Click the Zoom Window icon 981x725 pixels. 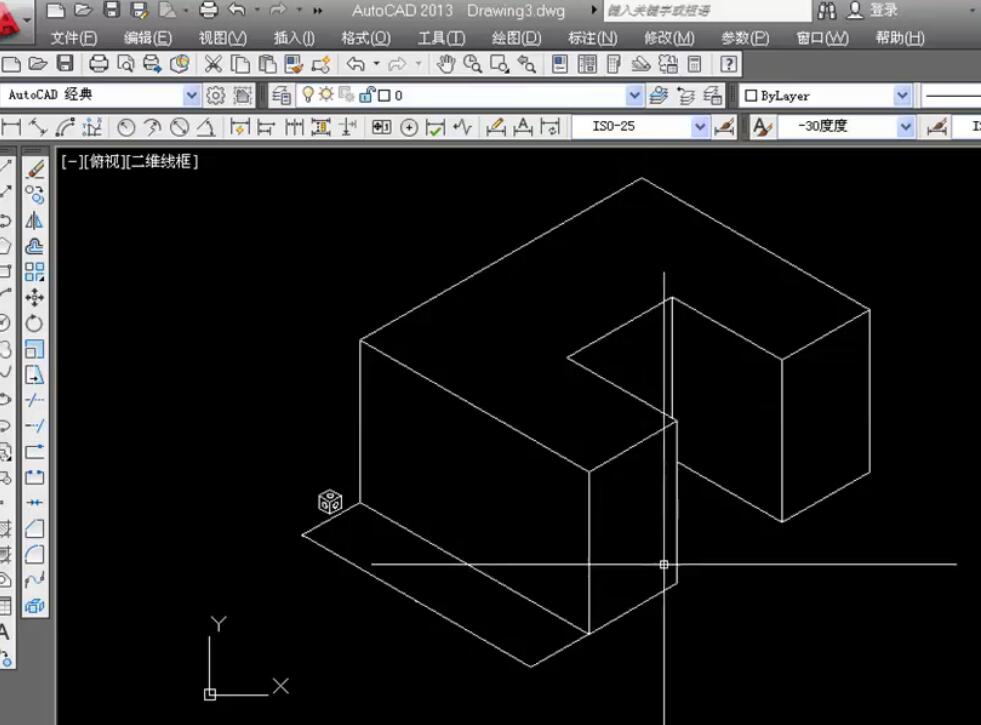click(x=499, y=64)
